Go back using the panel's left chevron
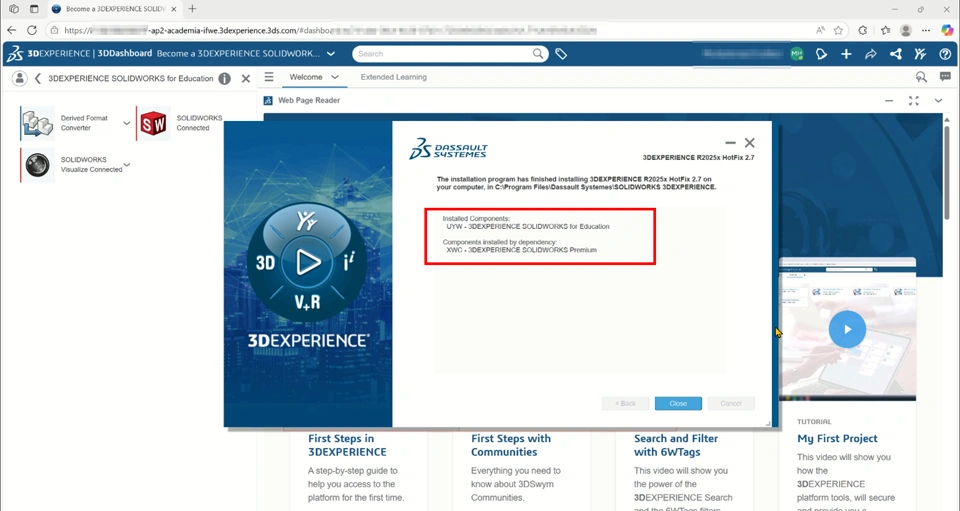 click(37, 78)
